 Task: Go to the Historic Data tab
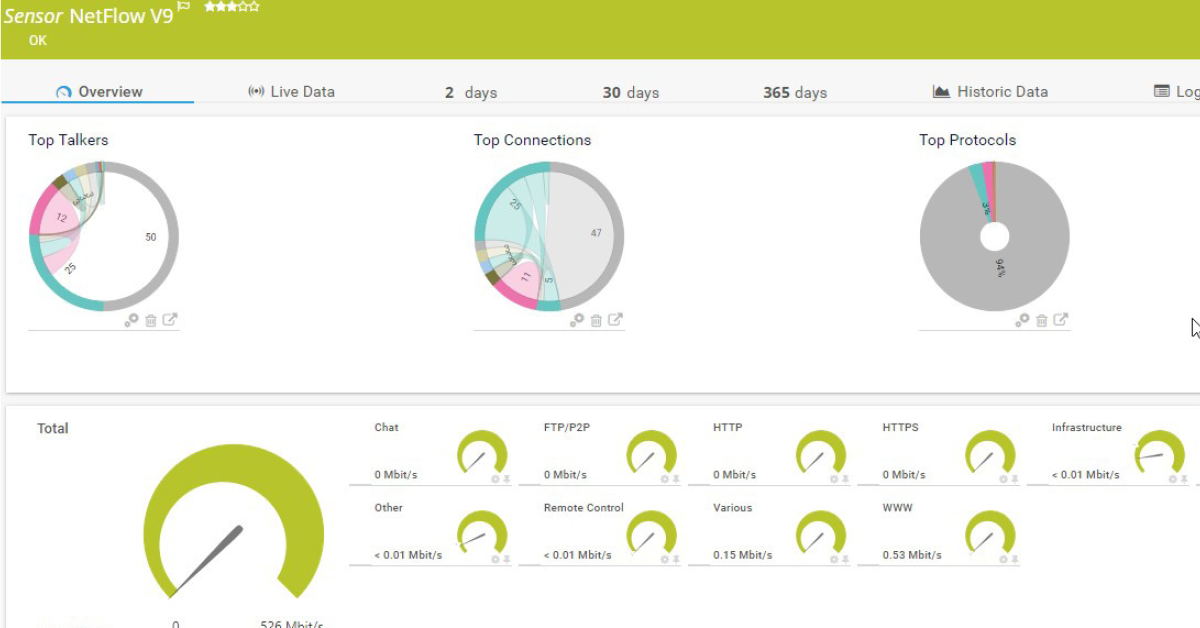coord(991,92)
